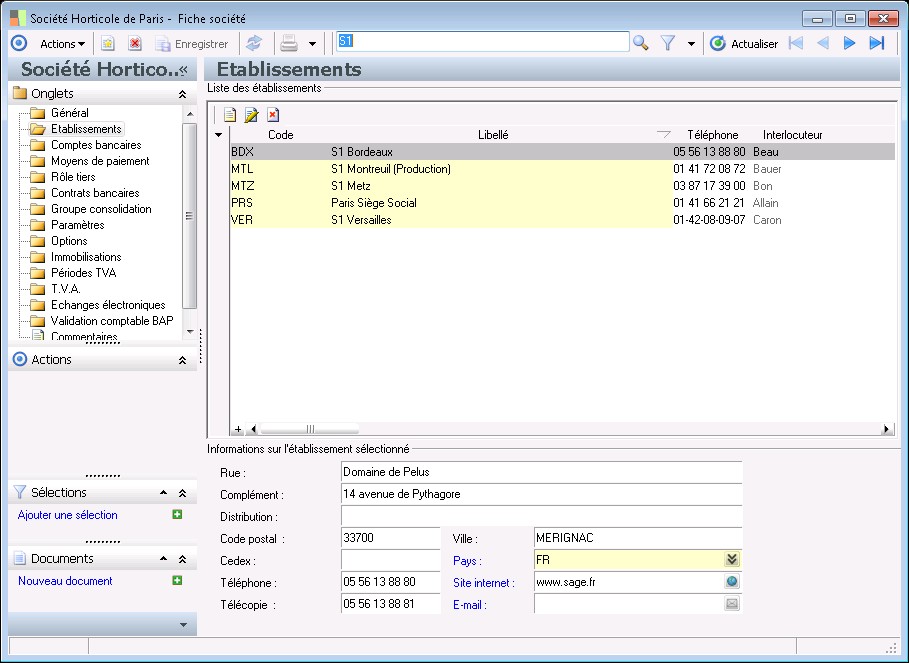Expand the Actions side panel section
This screenshot has width=909, height=663.
point(182,360)
